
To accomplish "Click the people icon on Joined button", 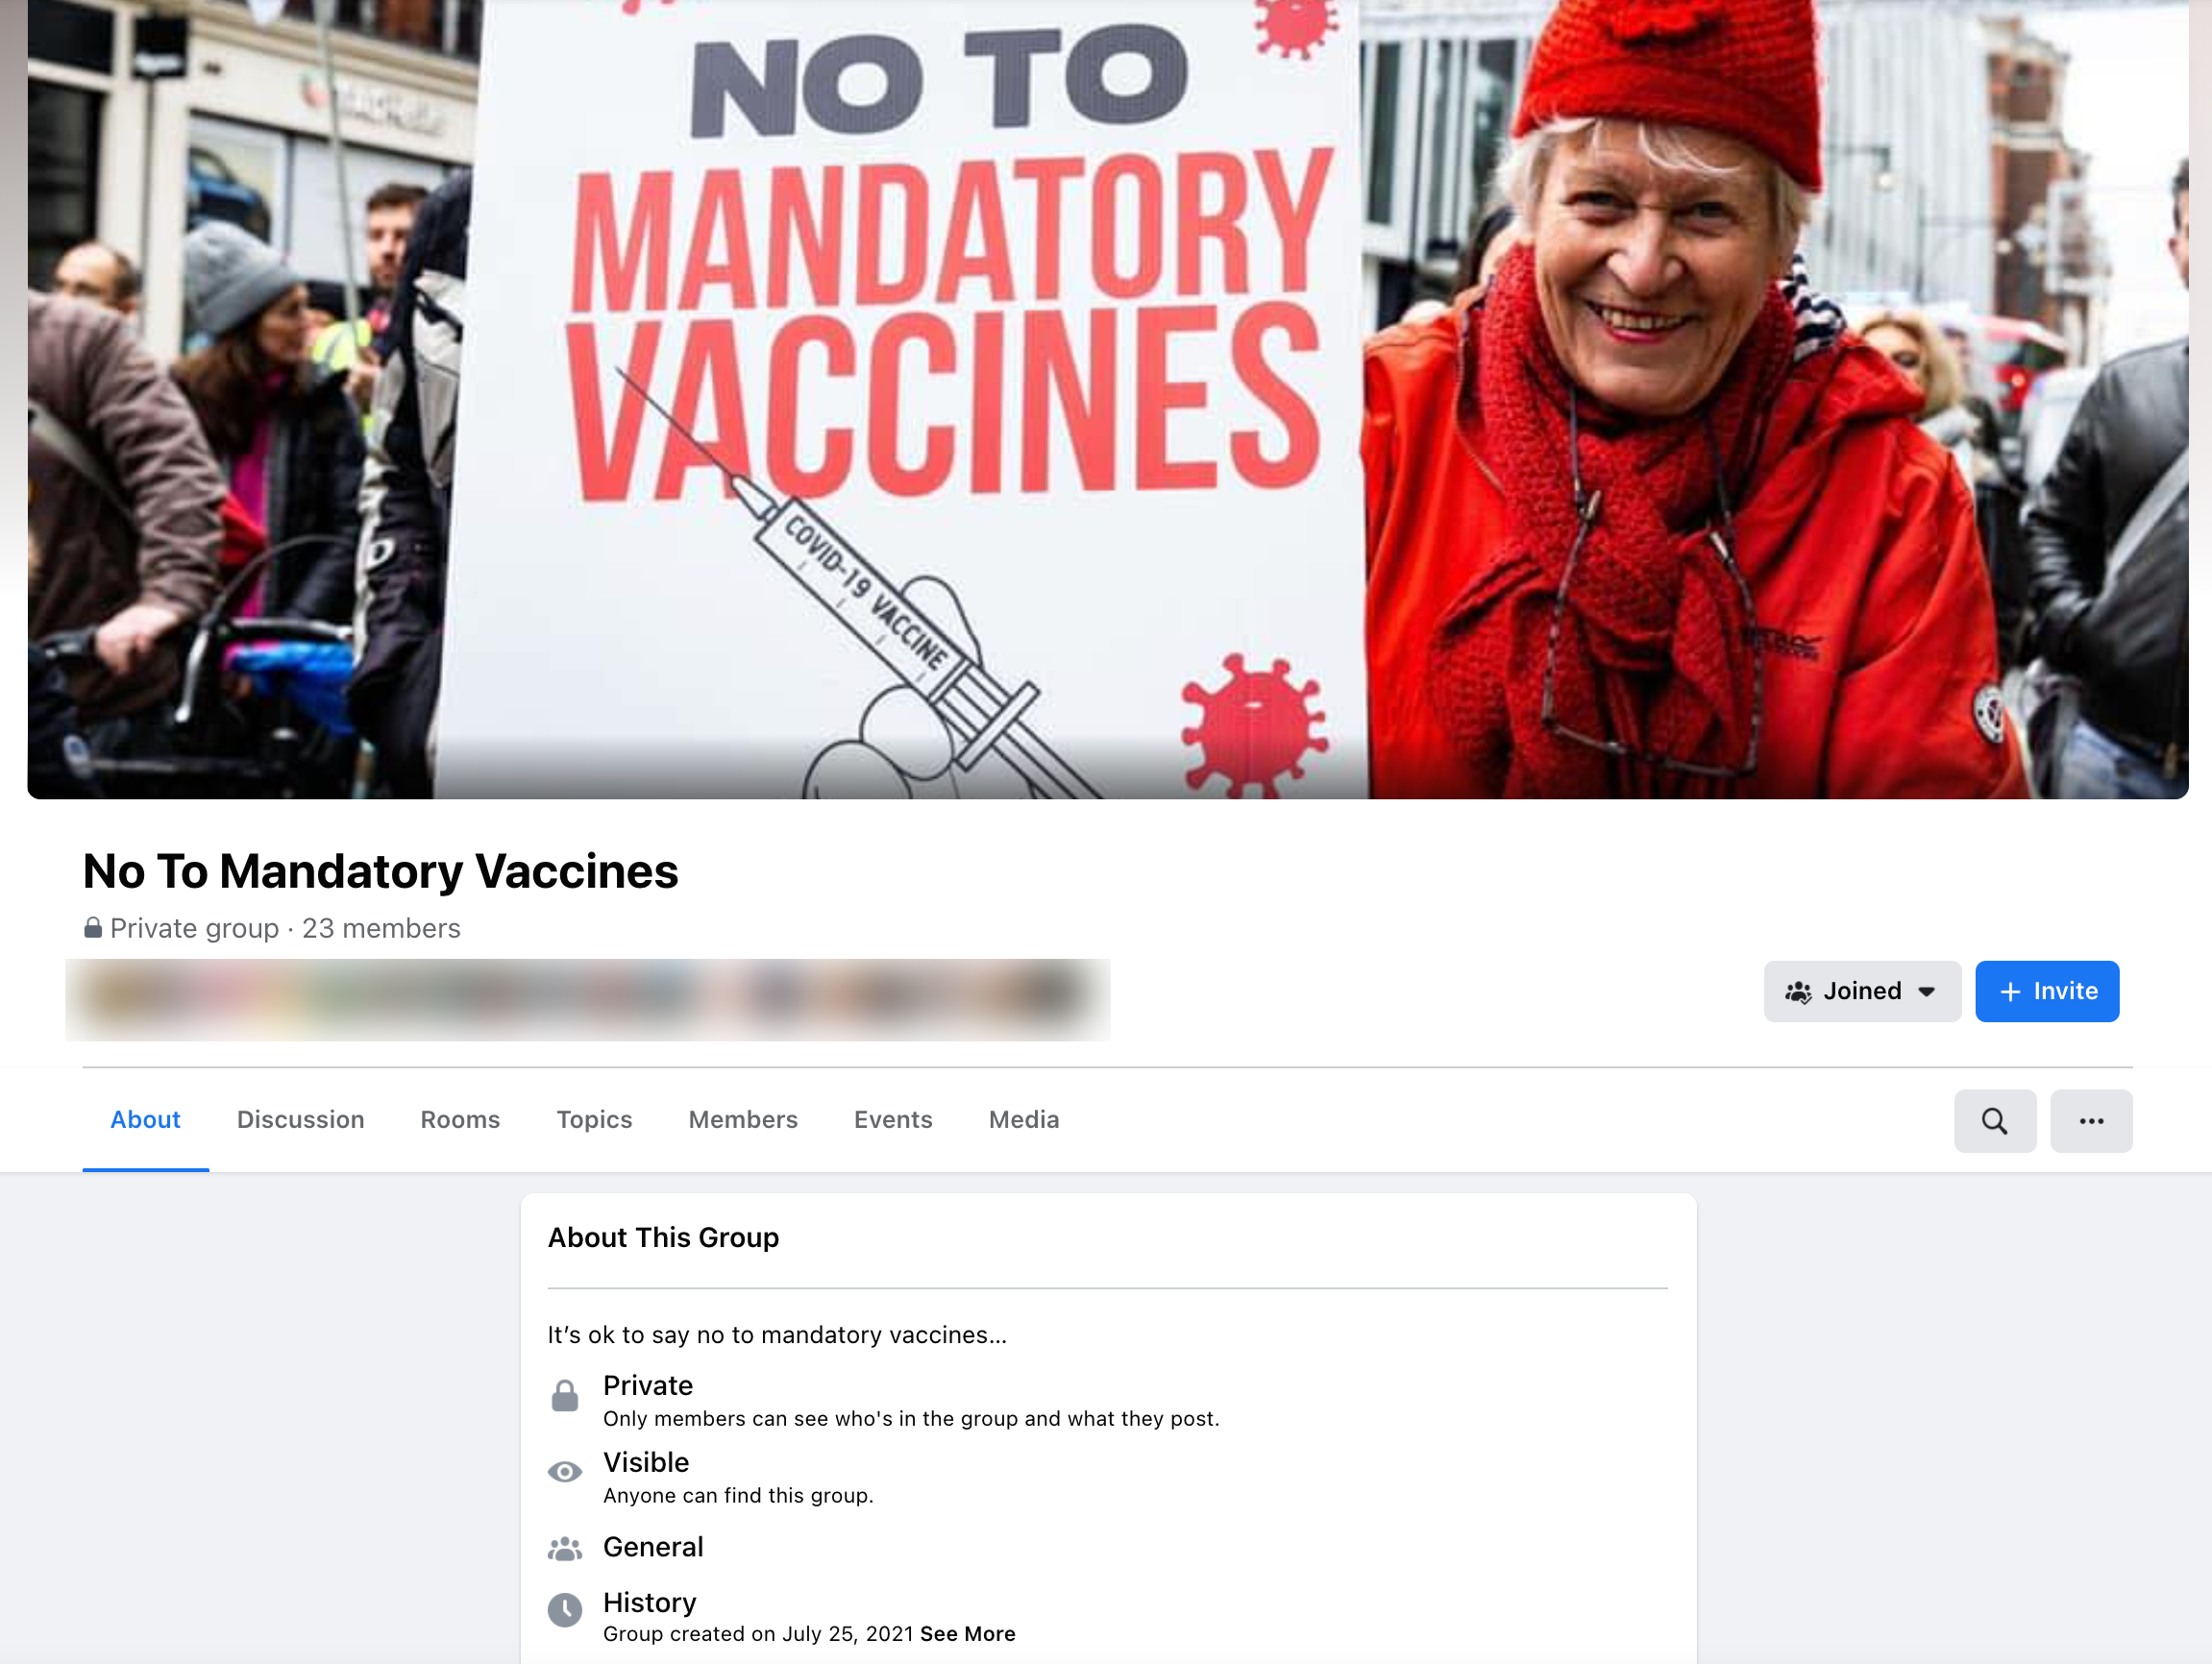I will 1798,992.
